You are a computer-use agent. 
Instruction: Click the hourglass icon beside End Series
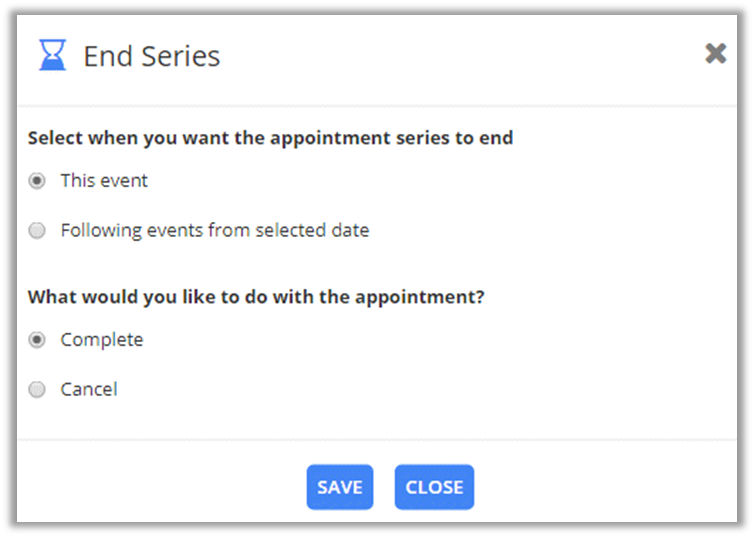(52, 55)
